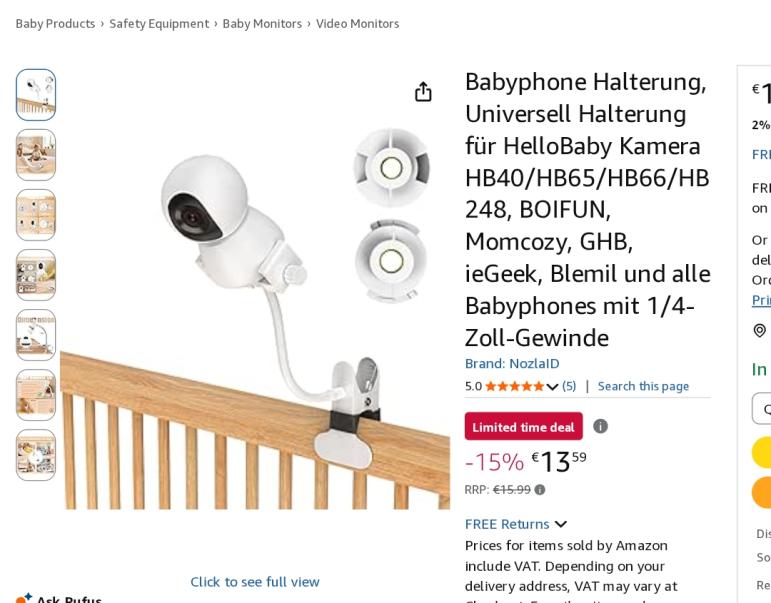Open the Ask Rufus assistant icon

(24, 598)
